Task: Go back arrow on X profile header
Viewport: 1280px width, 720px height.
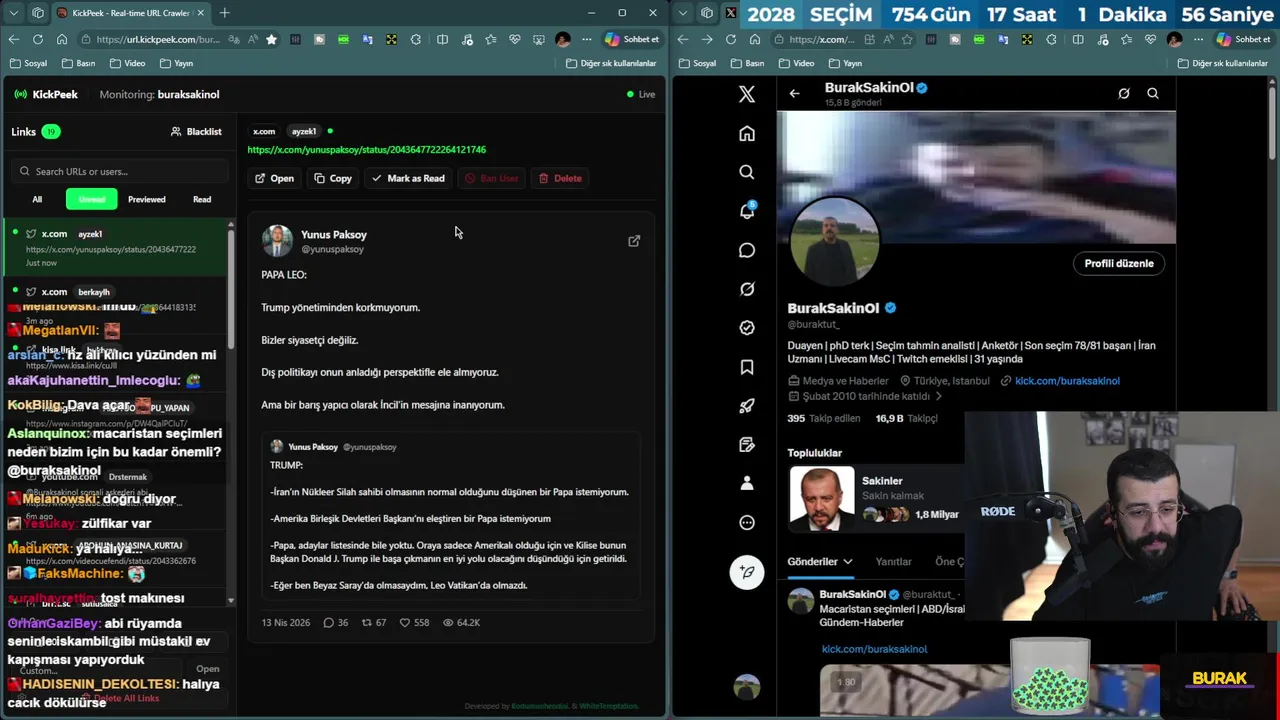Action: (x=794, y=93)
